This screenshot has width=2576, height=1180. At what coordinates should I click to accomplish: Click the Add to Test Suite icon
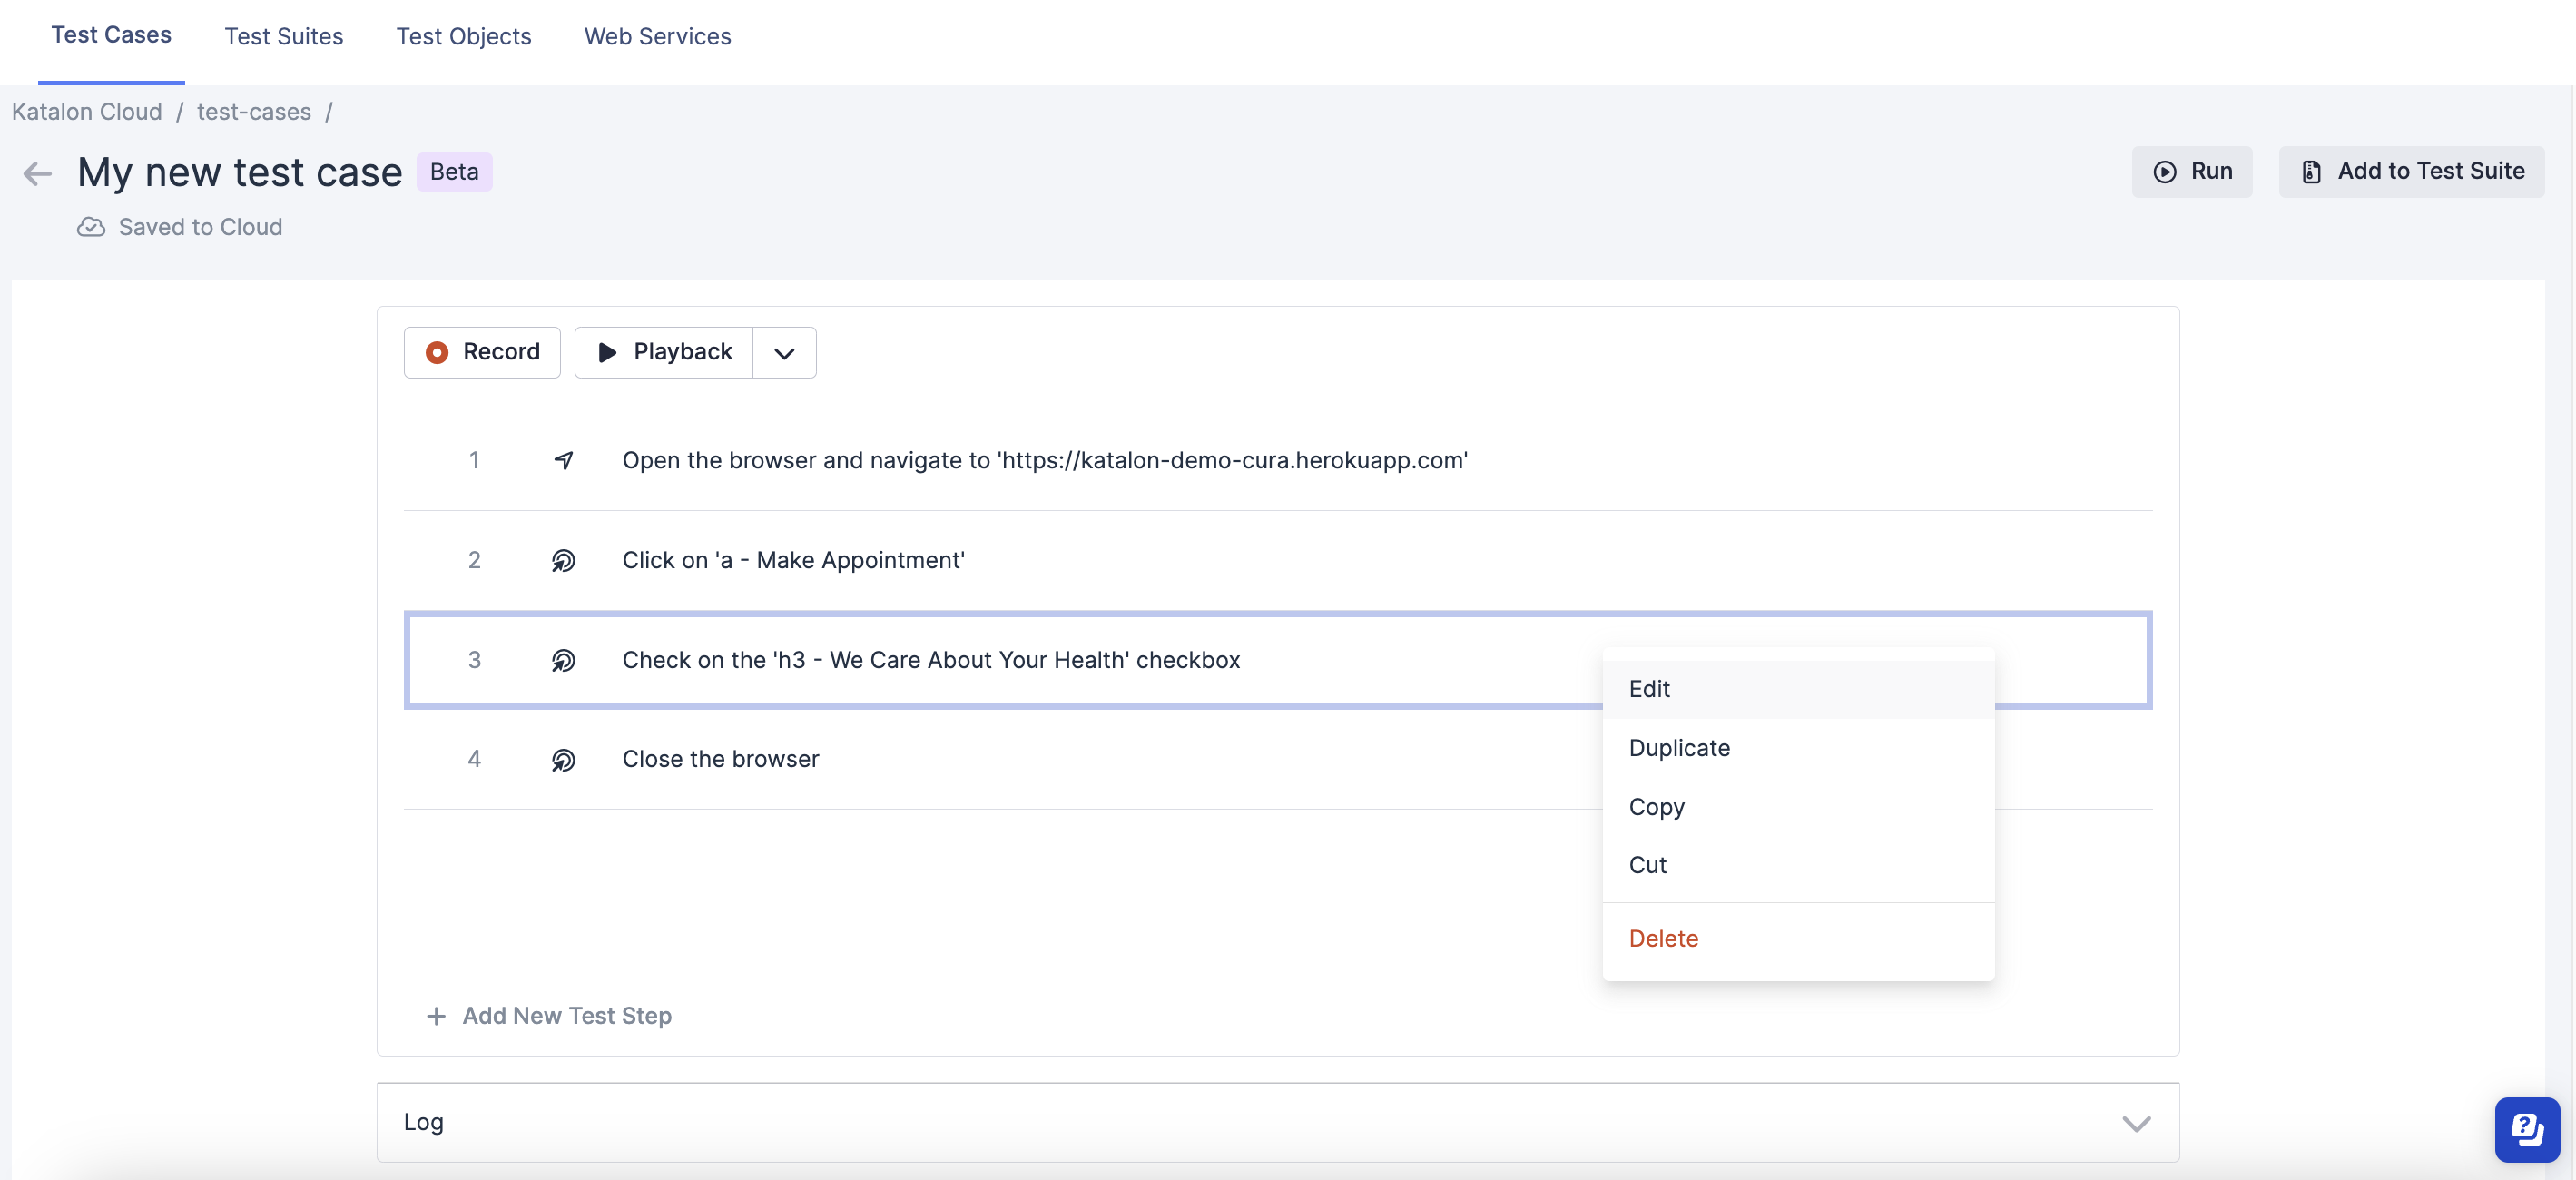click(2312, 171)
